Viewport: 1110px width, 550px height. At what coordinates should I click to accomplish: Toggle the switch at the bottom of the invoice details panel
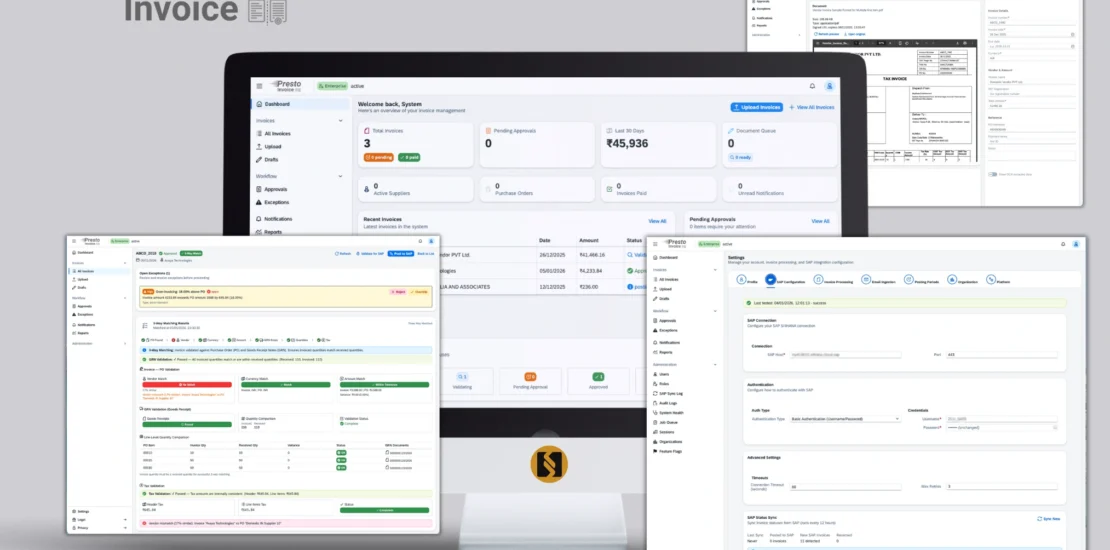[992, 174]
